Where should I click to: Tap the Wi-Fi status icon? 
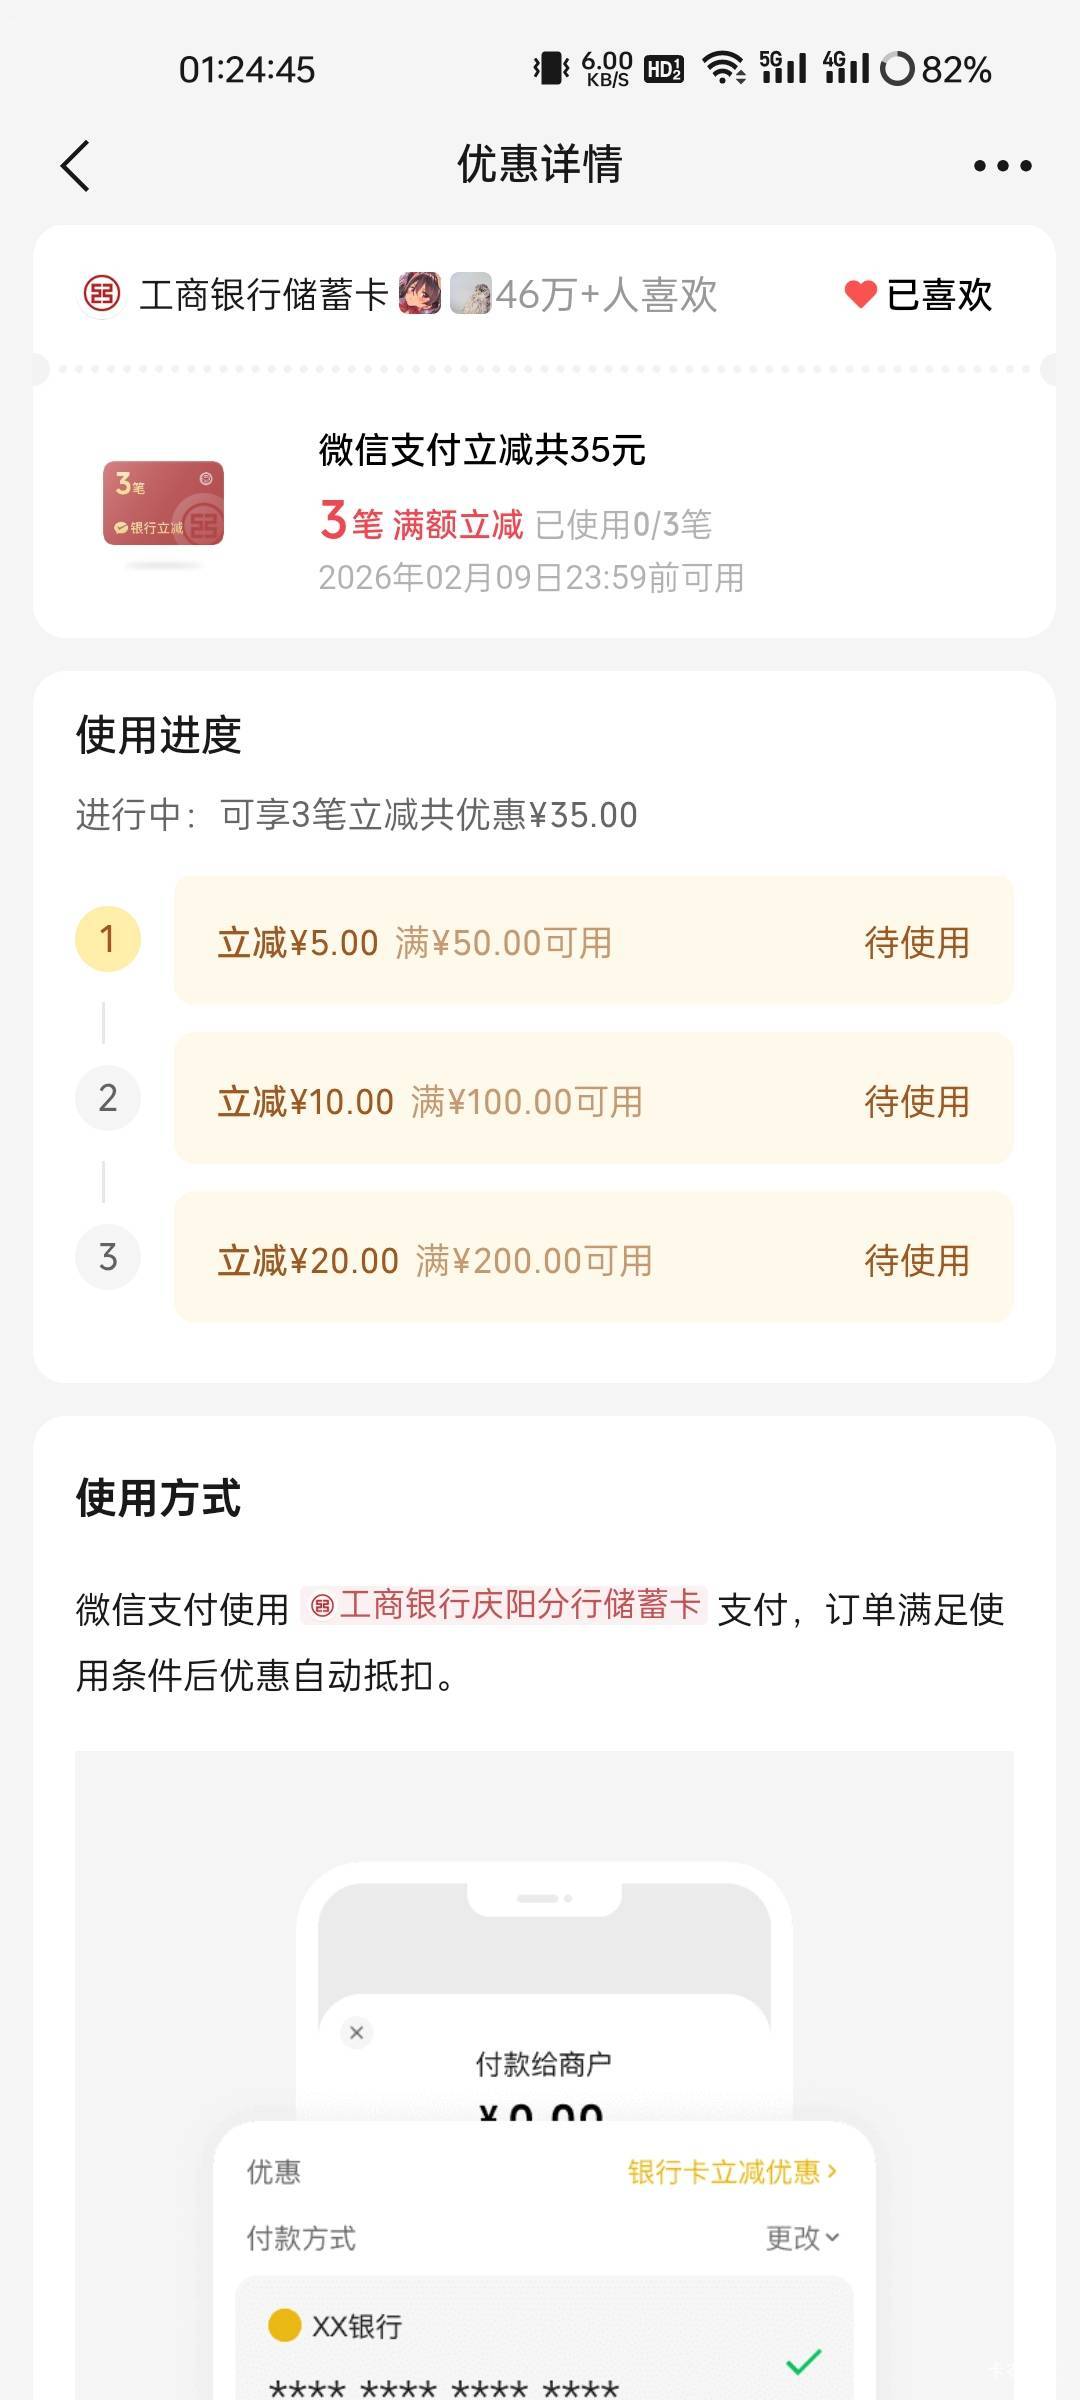click(x=723, y=68)
